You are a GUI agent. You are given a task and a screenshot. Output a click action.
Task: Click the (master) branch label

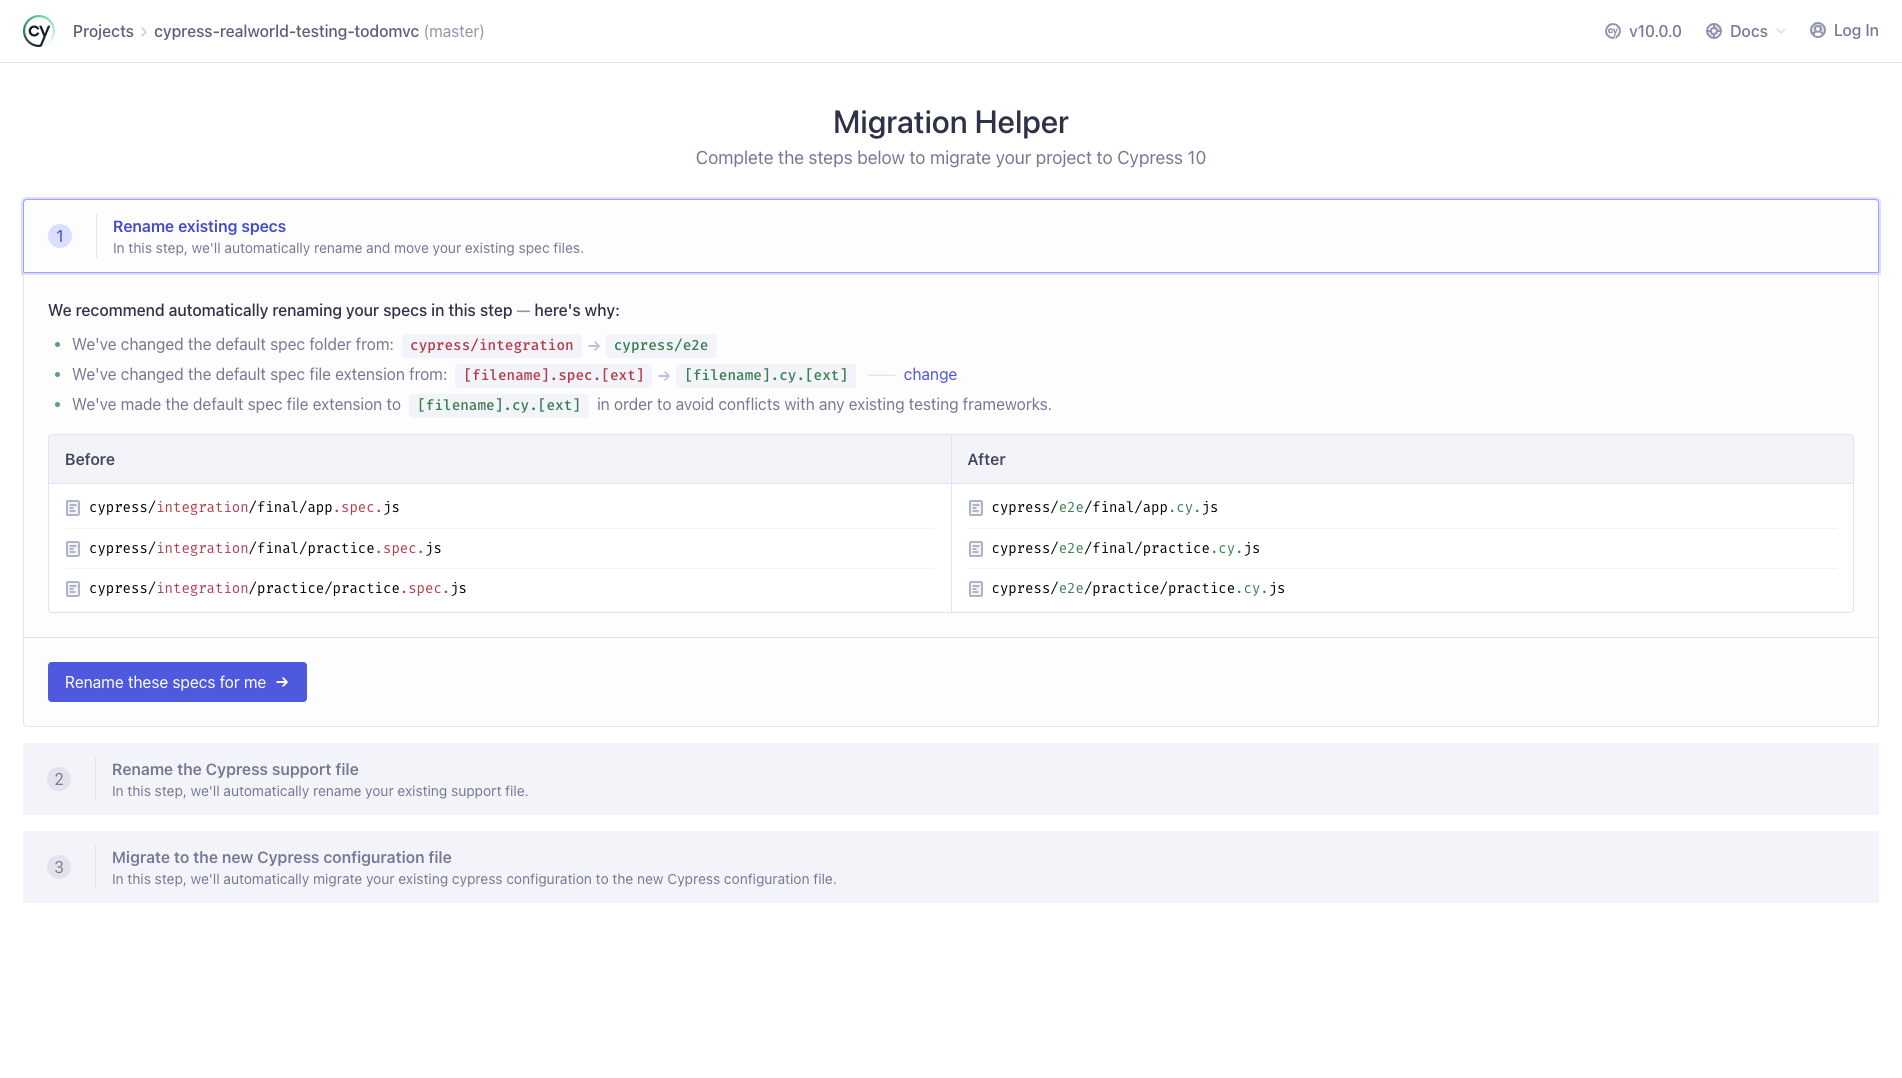click(x=454, y=31)
